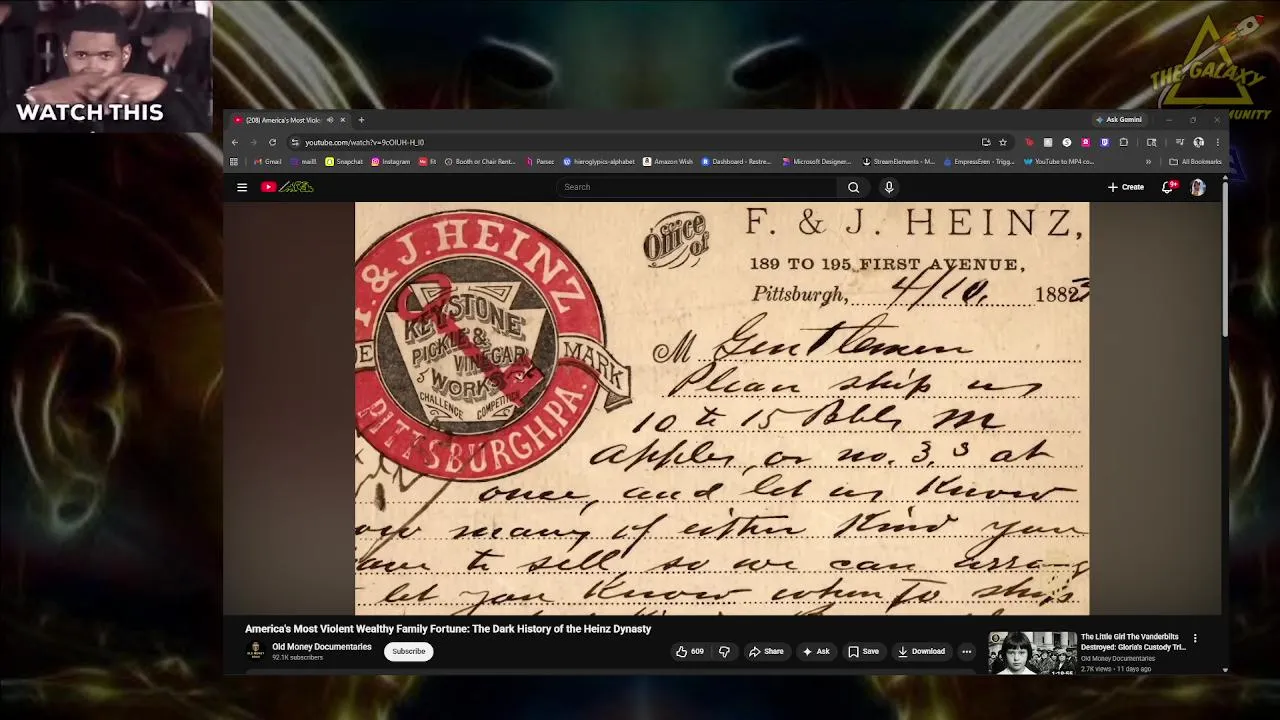Image resolution: width=1280 pixels, height=720 pixels.
Task: Open the apps grid in bookmarks bar
Action: pyautogui.click(x=234, y=161)
